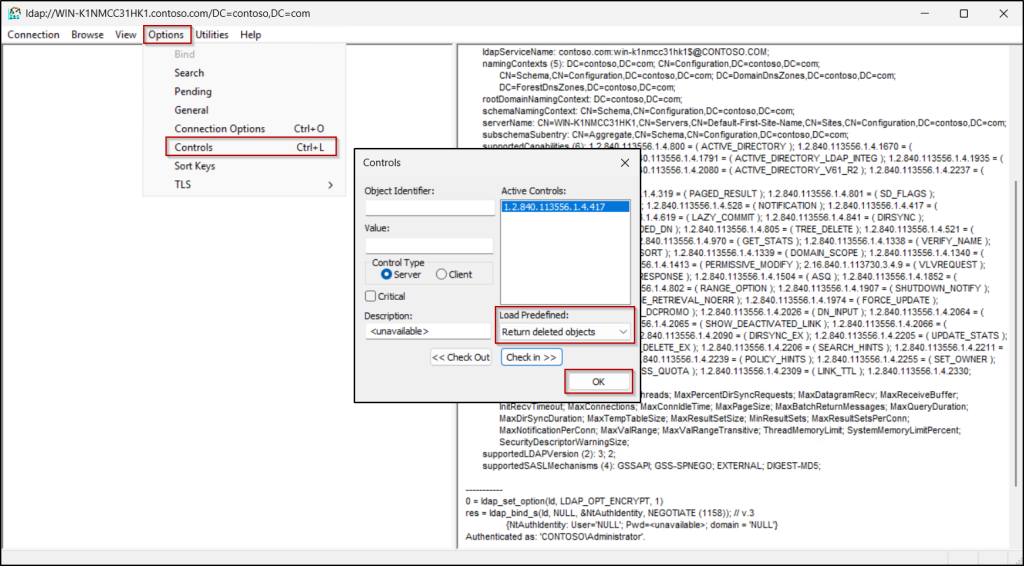1024x566 pixels.
Task: Open the Utilities menu
Action: point(212,35)
